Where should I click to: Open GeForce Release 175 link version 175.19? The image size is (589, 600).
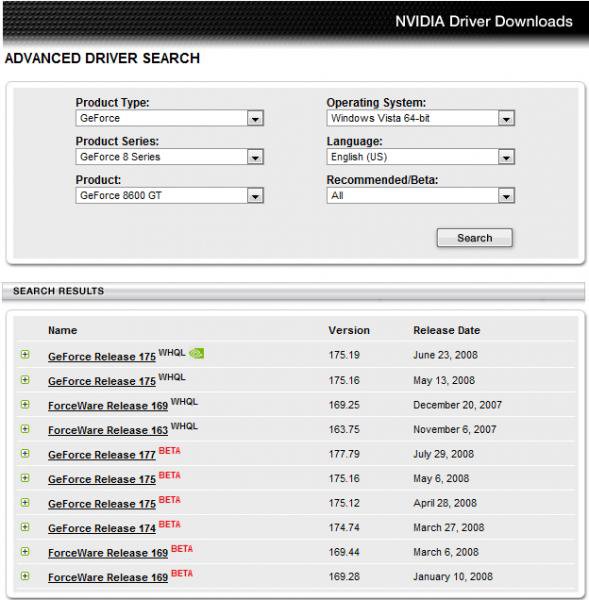pyautogui.click(x=102, y=357)
